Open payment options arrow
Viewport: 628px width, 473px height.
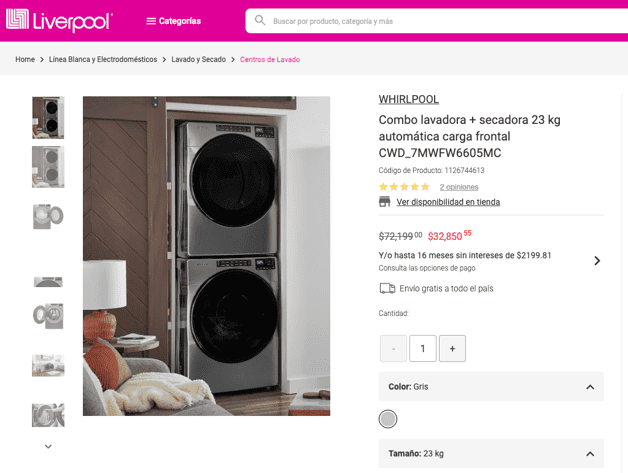(597, 261)
